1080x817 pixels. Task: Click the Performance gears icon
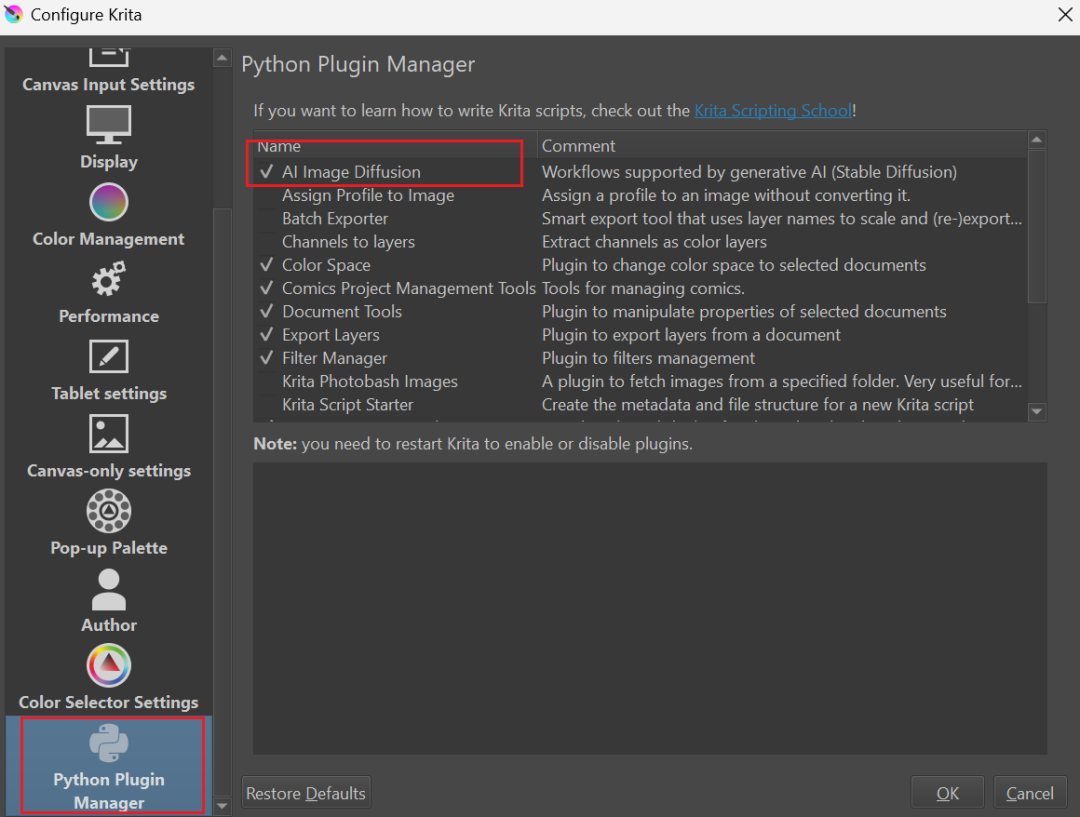tap(109, 279)
